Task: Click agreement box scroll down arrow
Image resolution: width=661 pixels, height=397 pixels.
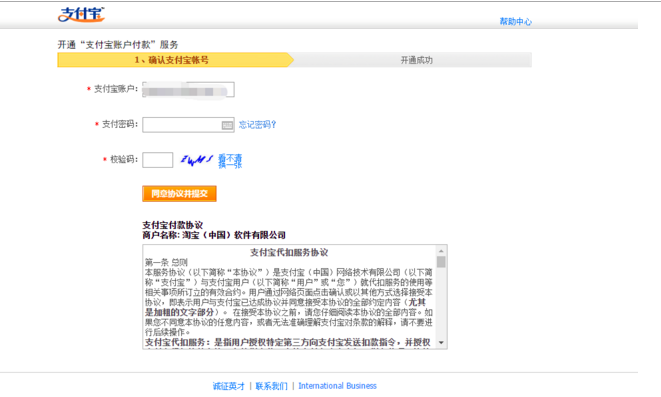Action: (x=441, y=343)
